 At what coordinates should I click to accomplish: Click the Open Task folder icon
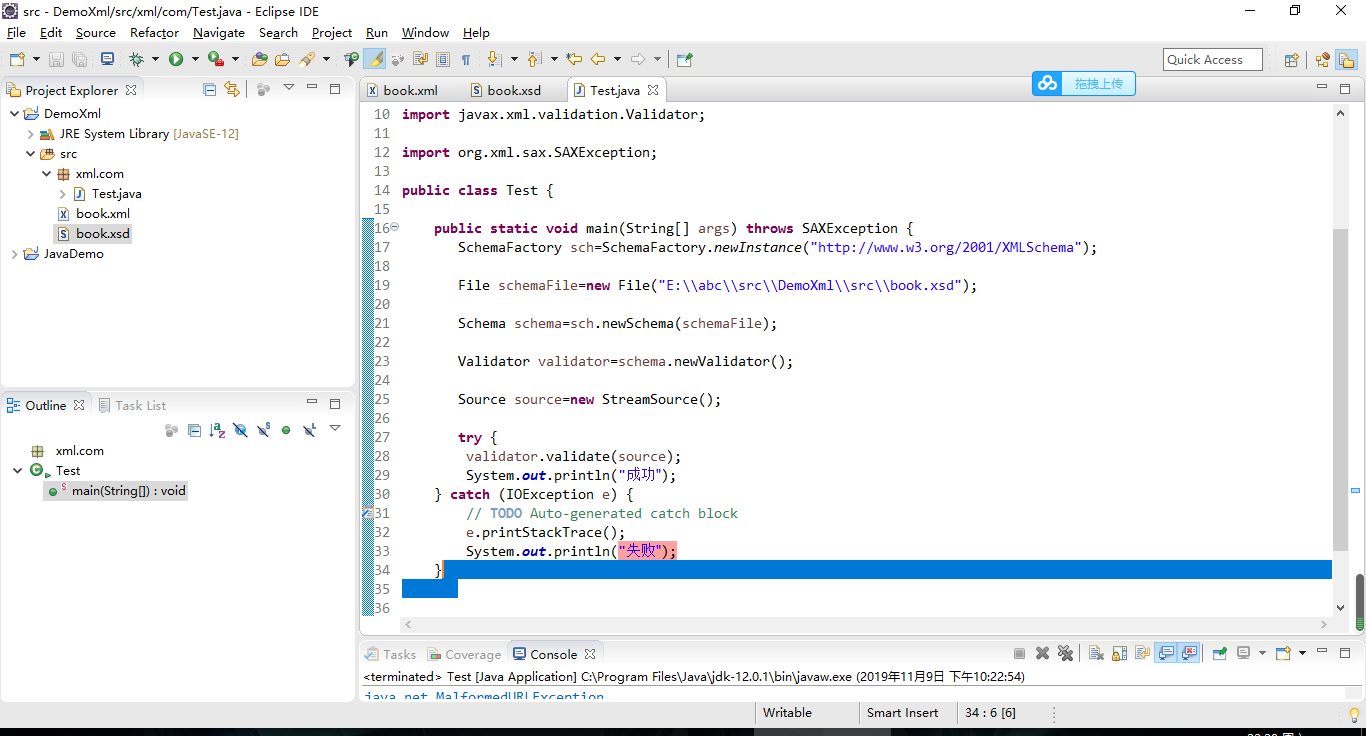point(284,60)
